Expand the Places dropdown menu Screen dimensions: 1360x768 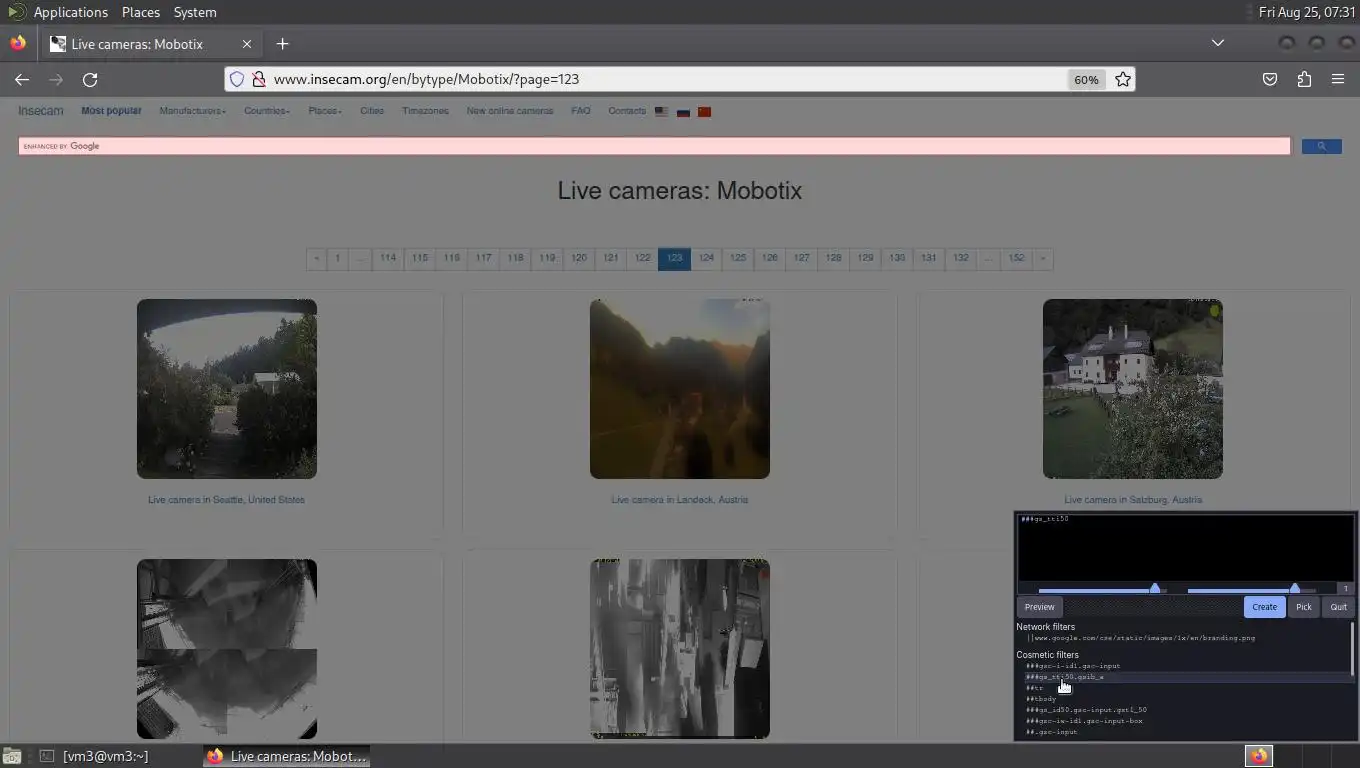[324, 111]
